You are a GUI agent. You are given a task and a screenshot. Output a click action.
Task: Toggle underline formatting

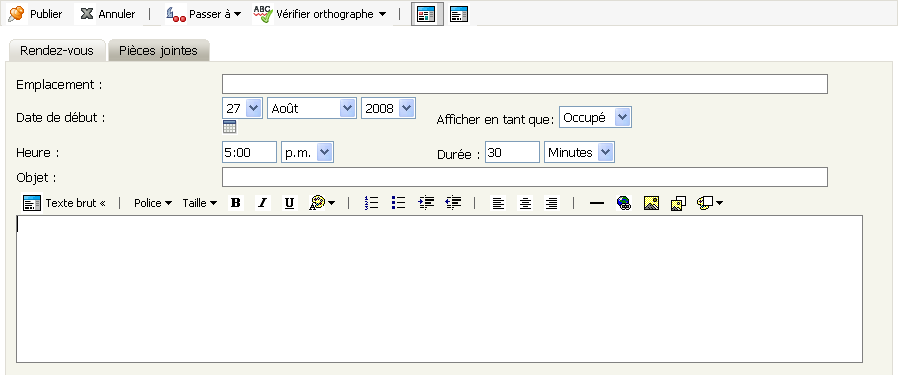[x=290, y=203]
